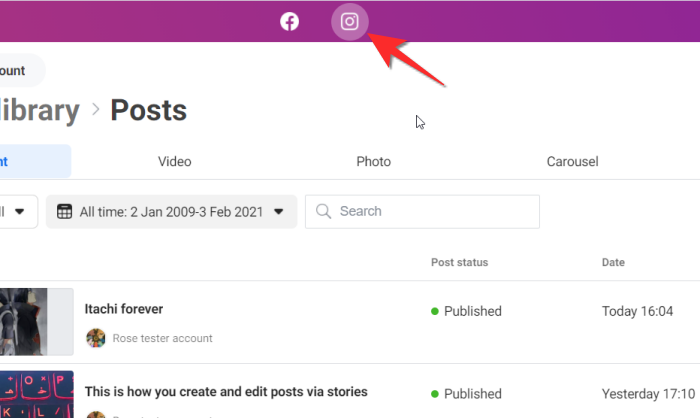Switch to the Photo tab
Viewport: 700px width, 418px height.
coord(374,161)
